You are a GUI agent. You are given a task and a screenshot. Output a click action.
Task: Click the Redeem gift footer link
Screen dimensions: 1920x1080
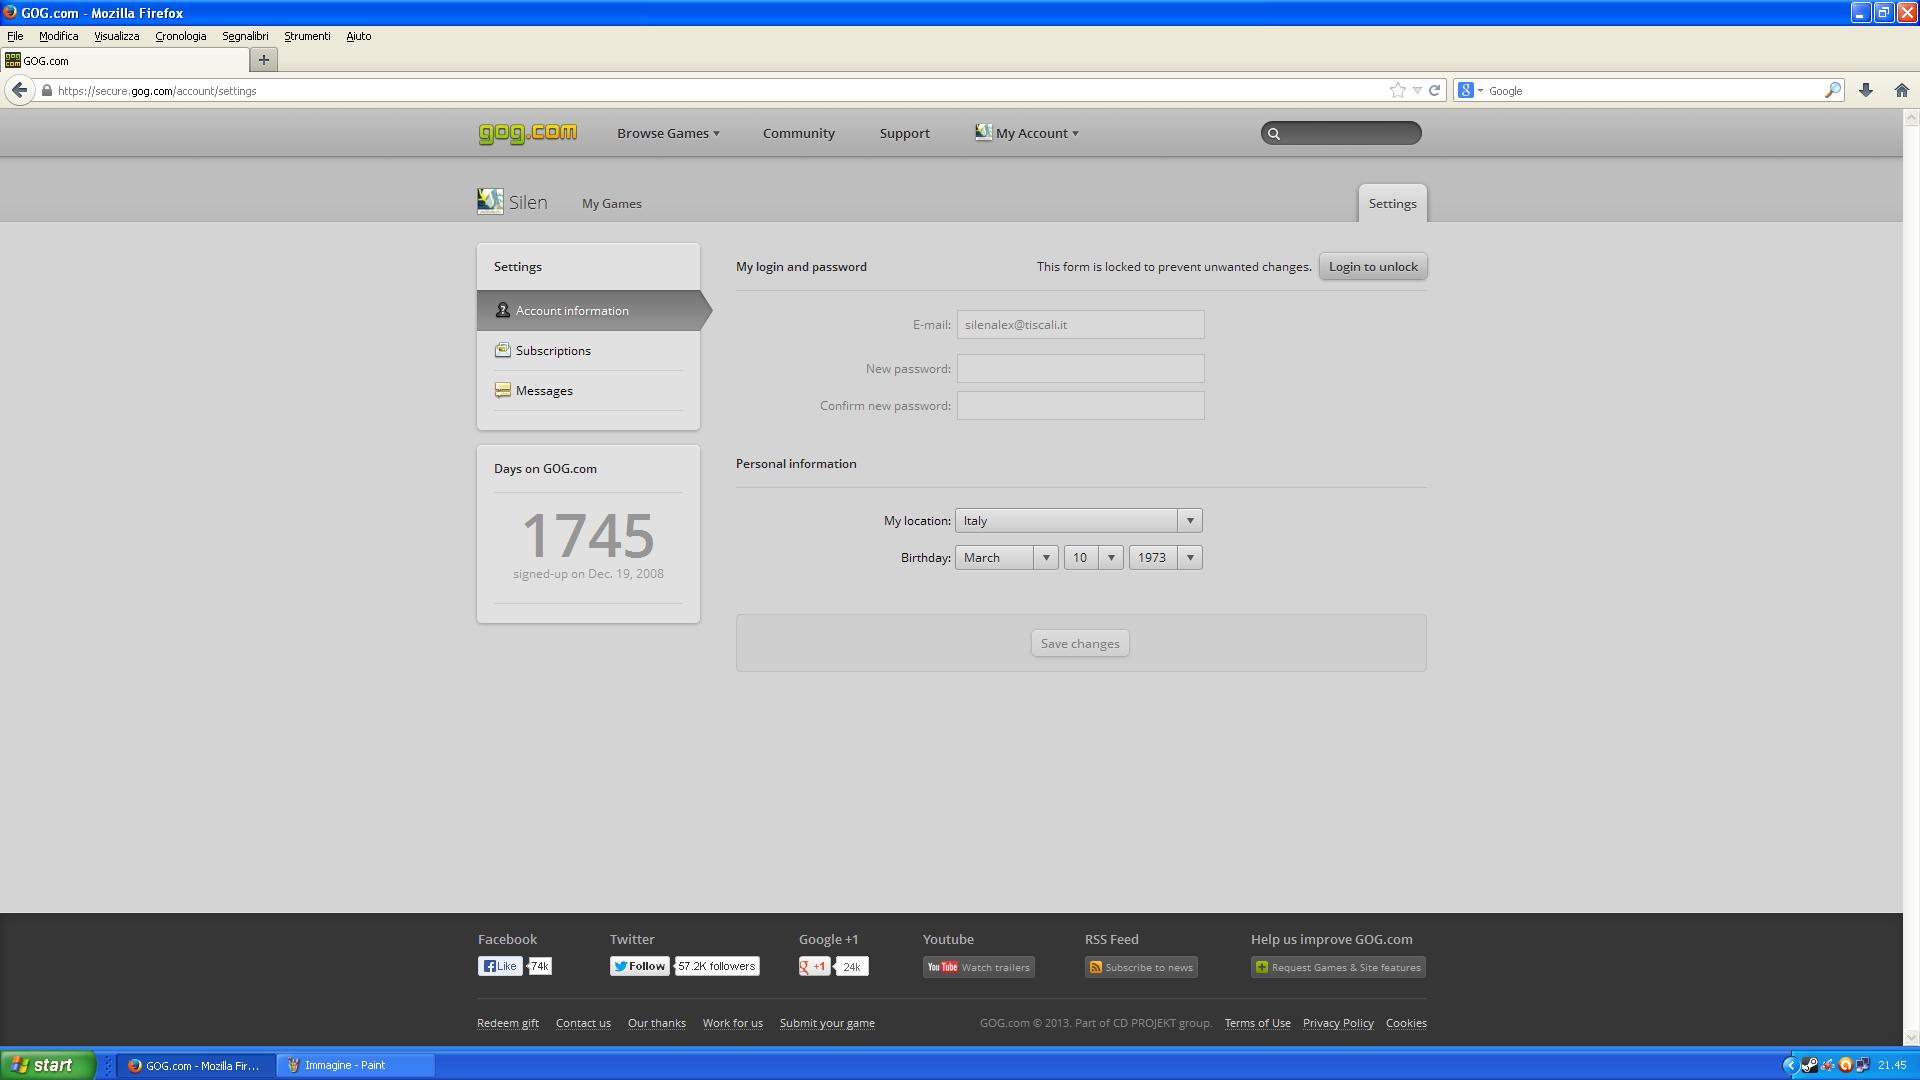tap(508, 1023)
